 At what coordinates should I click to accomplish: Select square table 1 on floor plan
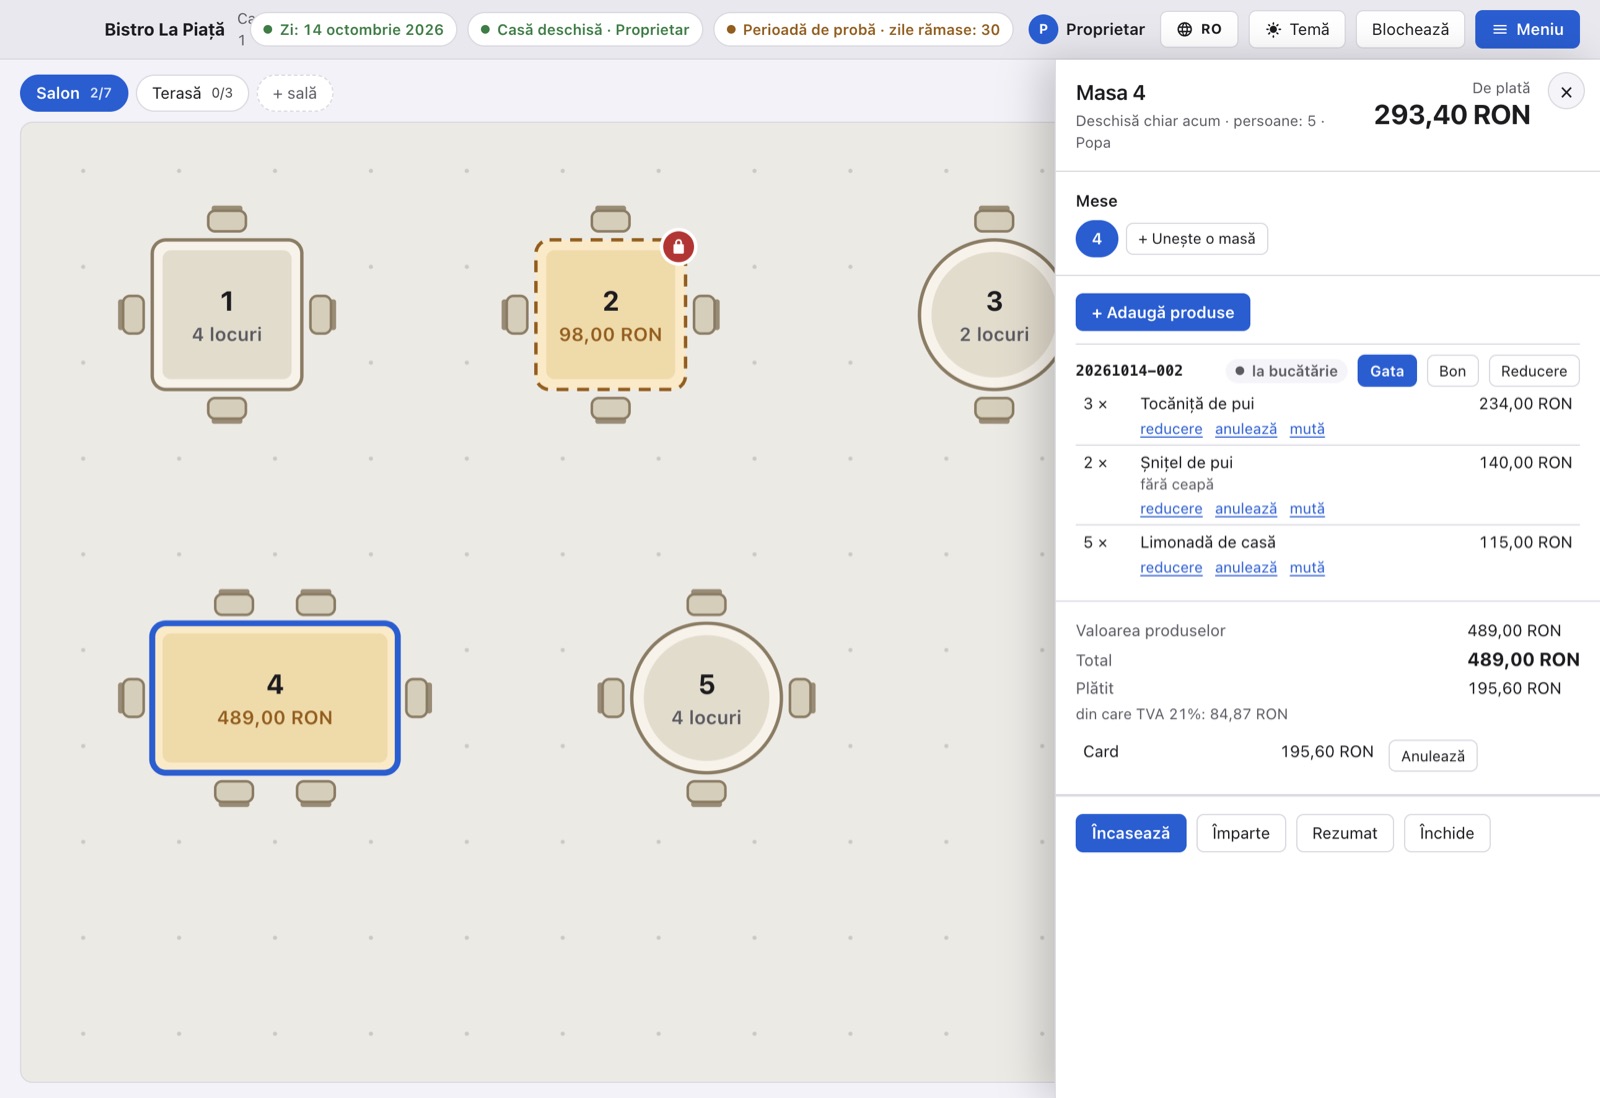227,314
